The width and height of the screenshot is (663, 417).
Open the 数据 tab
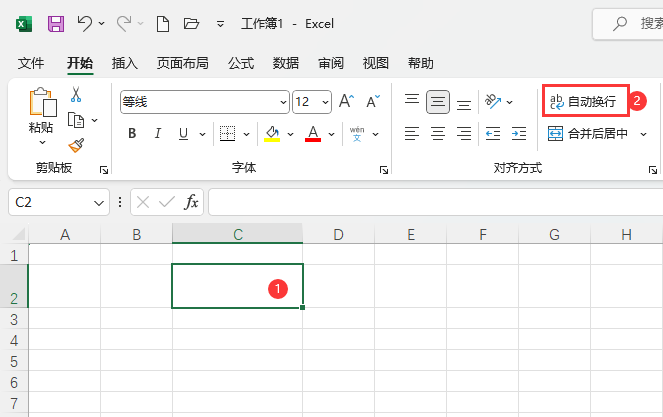point(286,63)
